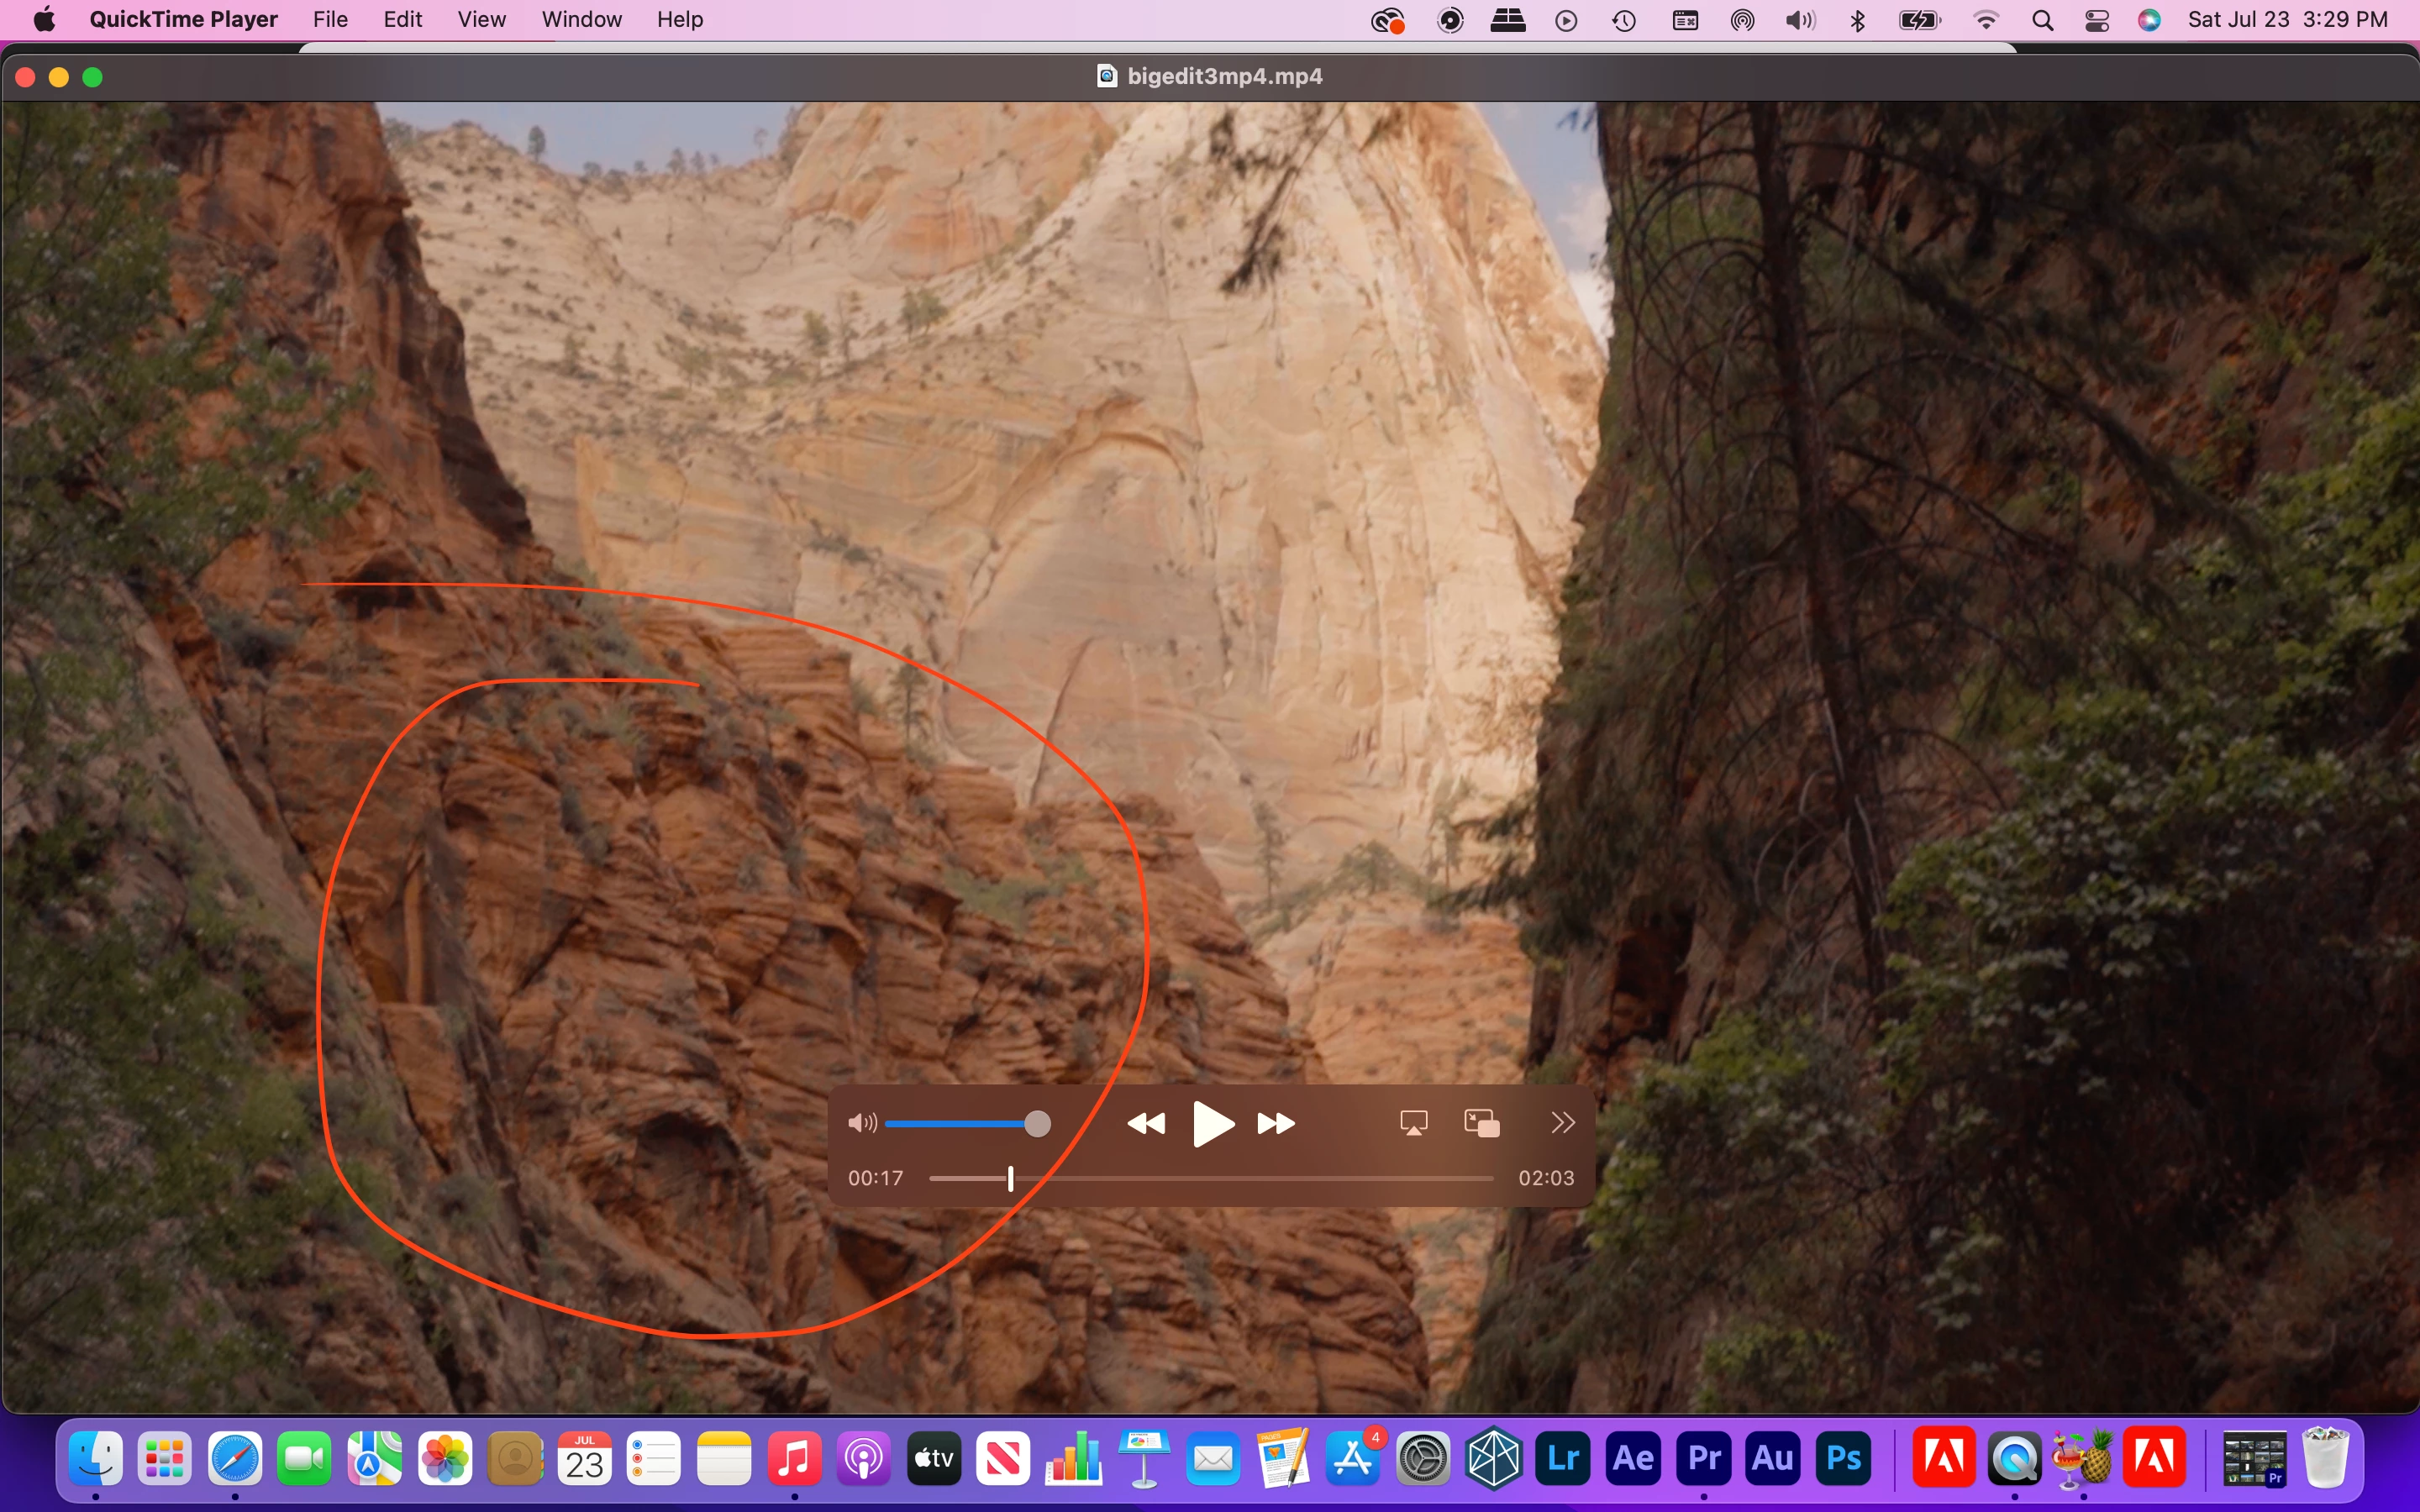Viewport: 2420px width, 1512px height.
Task: Click the timeline playhead marker
Action: point(1010,1179)
